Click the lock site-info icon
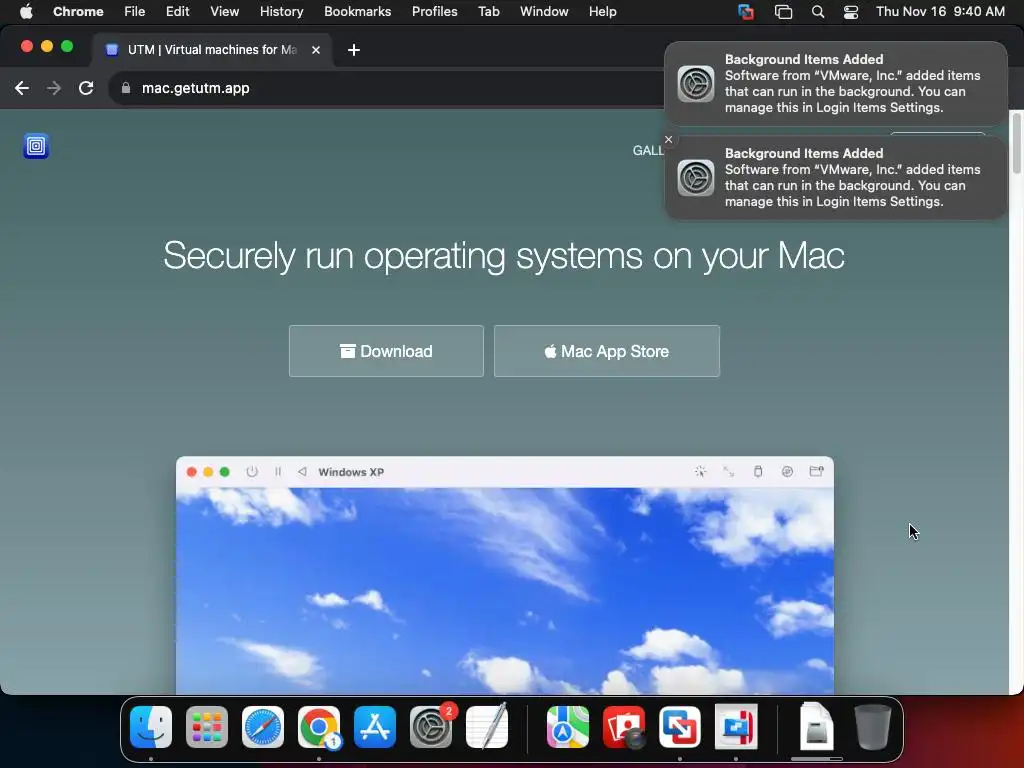The height and width of the screenshot is (768, 1024). tap(125, 88)
